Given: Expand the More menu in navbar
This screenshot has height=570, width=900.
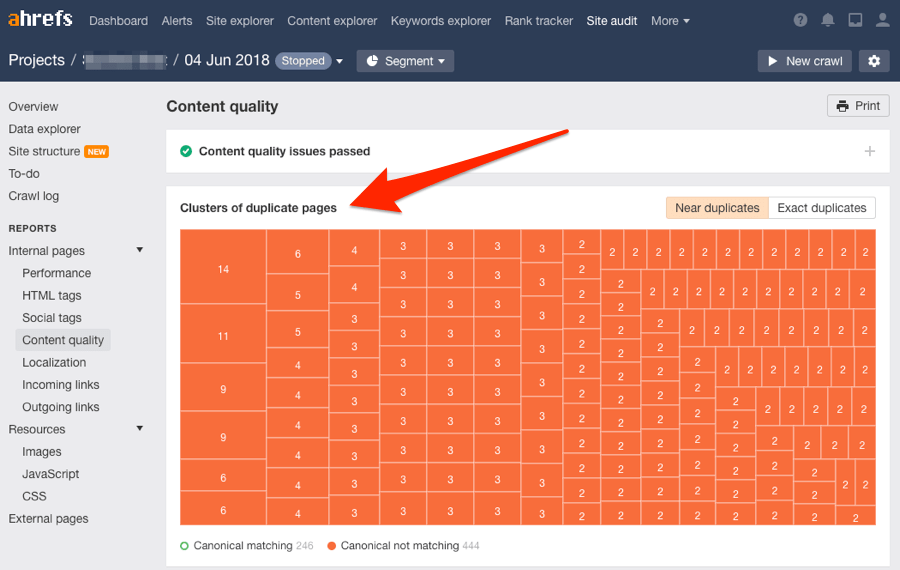Looking at the screenshot, I should (670, 20).
